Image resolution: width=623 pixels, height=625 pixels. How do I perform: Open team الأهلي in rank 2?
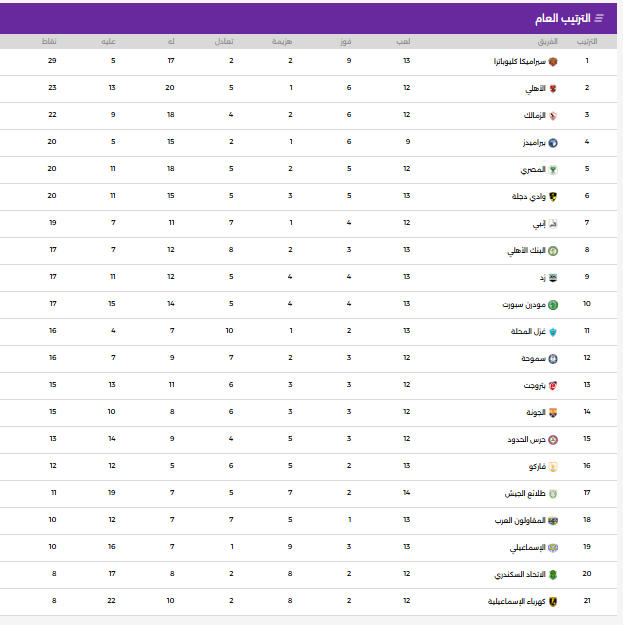point(535,88)
